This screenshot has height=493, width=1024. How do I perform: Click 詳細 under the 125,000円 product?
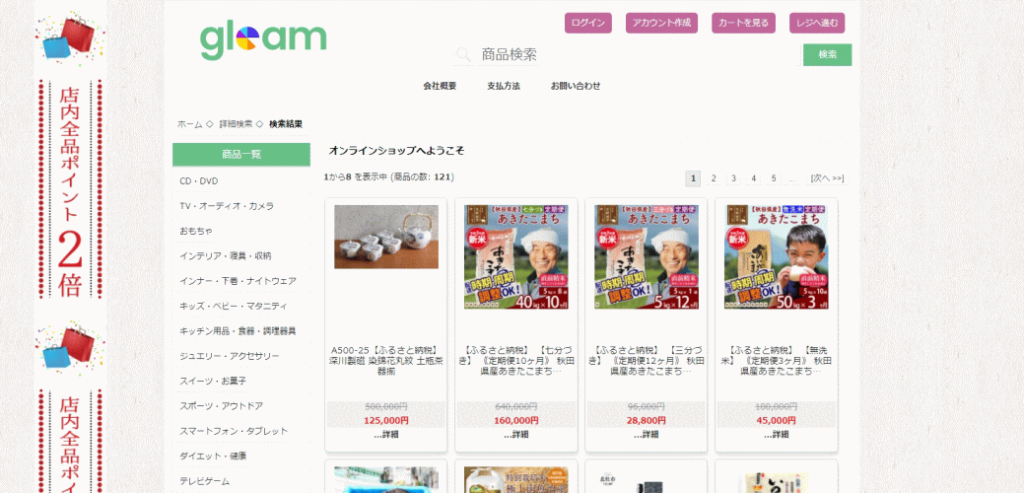(x=386, y=435)
